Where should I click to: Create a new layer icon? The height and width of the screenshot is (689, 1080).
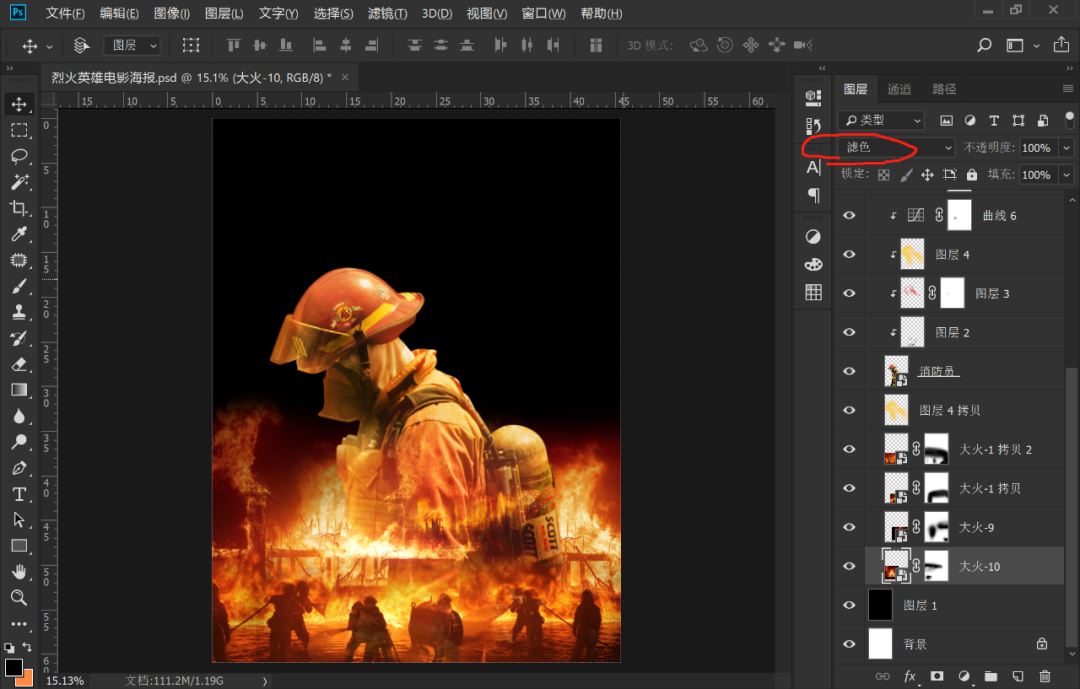(1018, 676)
